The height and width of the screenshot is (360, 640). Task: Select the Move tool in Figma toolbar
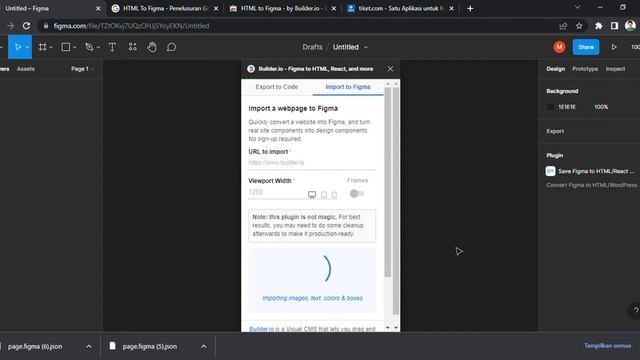click(18, 47)
